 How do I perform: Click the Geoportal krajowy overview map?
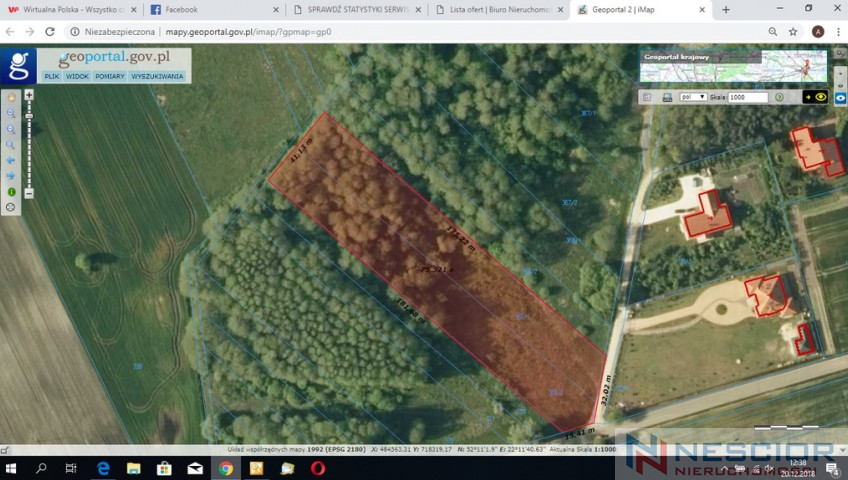pos(733,66)
